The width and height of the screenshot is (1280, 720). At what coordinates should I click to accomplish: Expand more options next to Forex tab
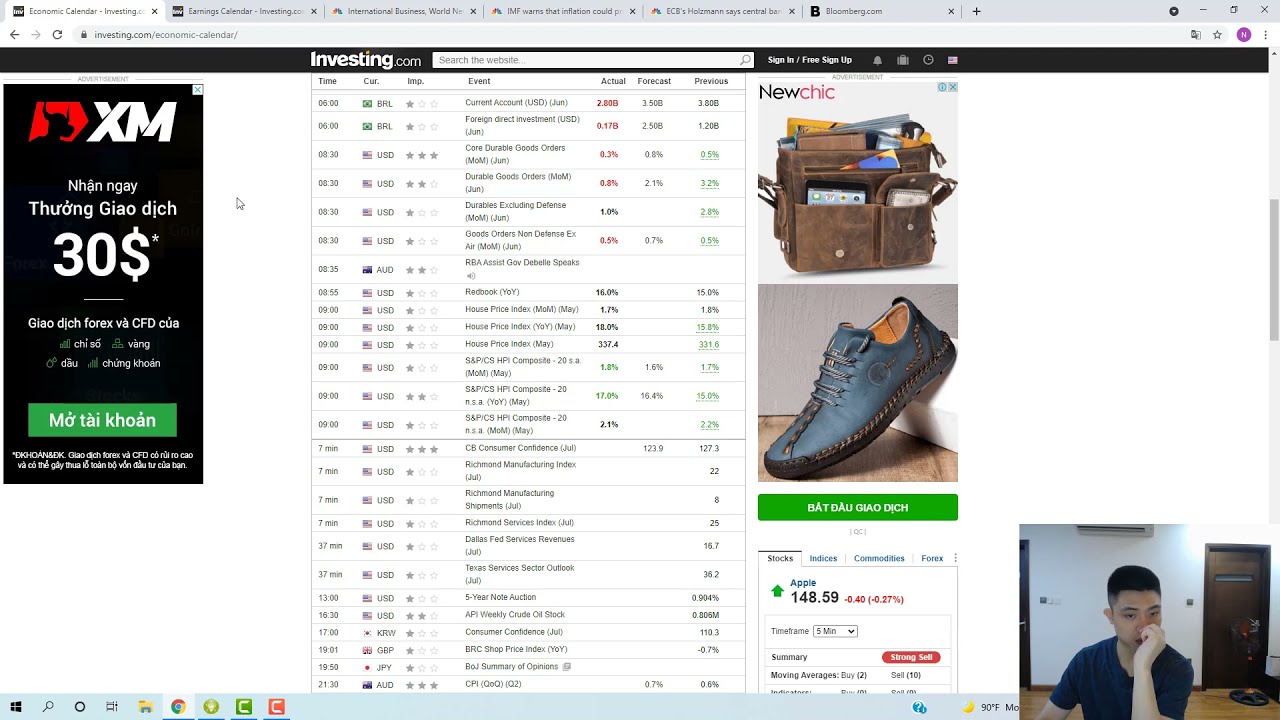pyautogui.click(x=955, y=558)
